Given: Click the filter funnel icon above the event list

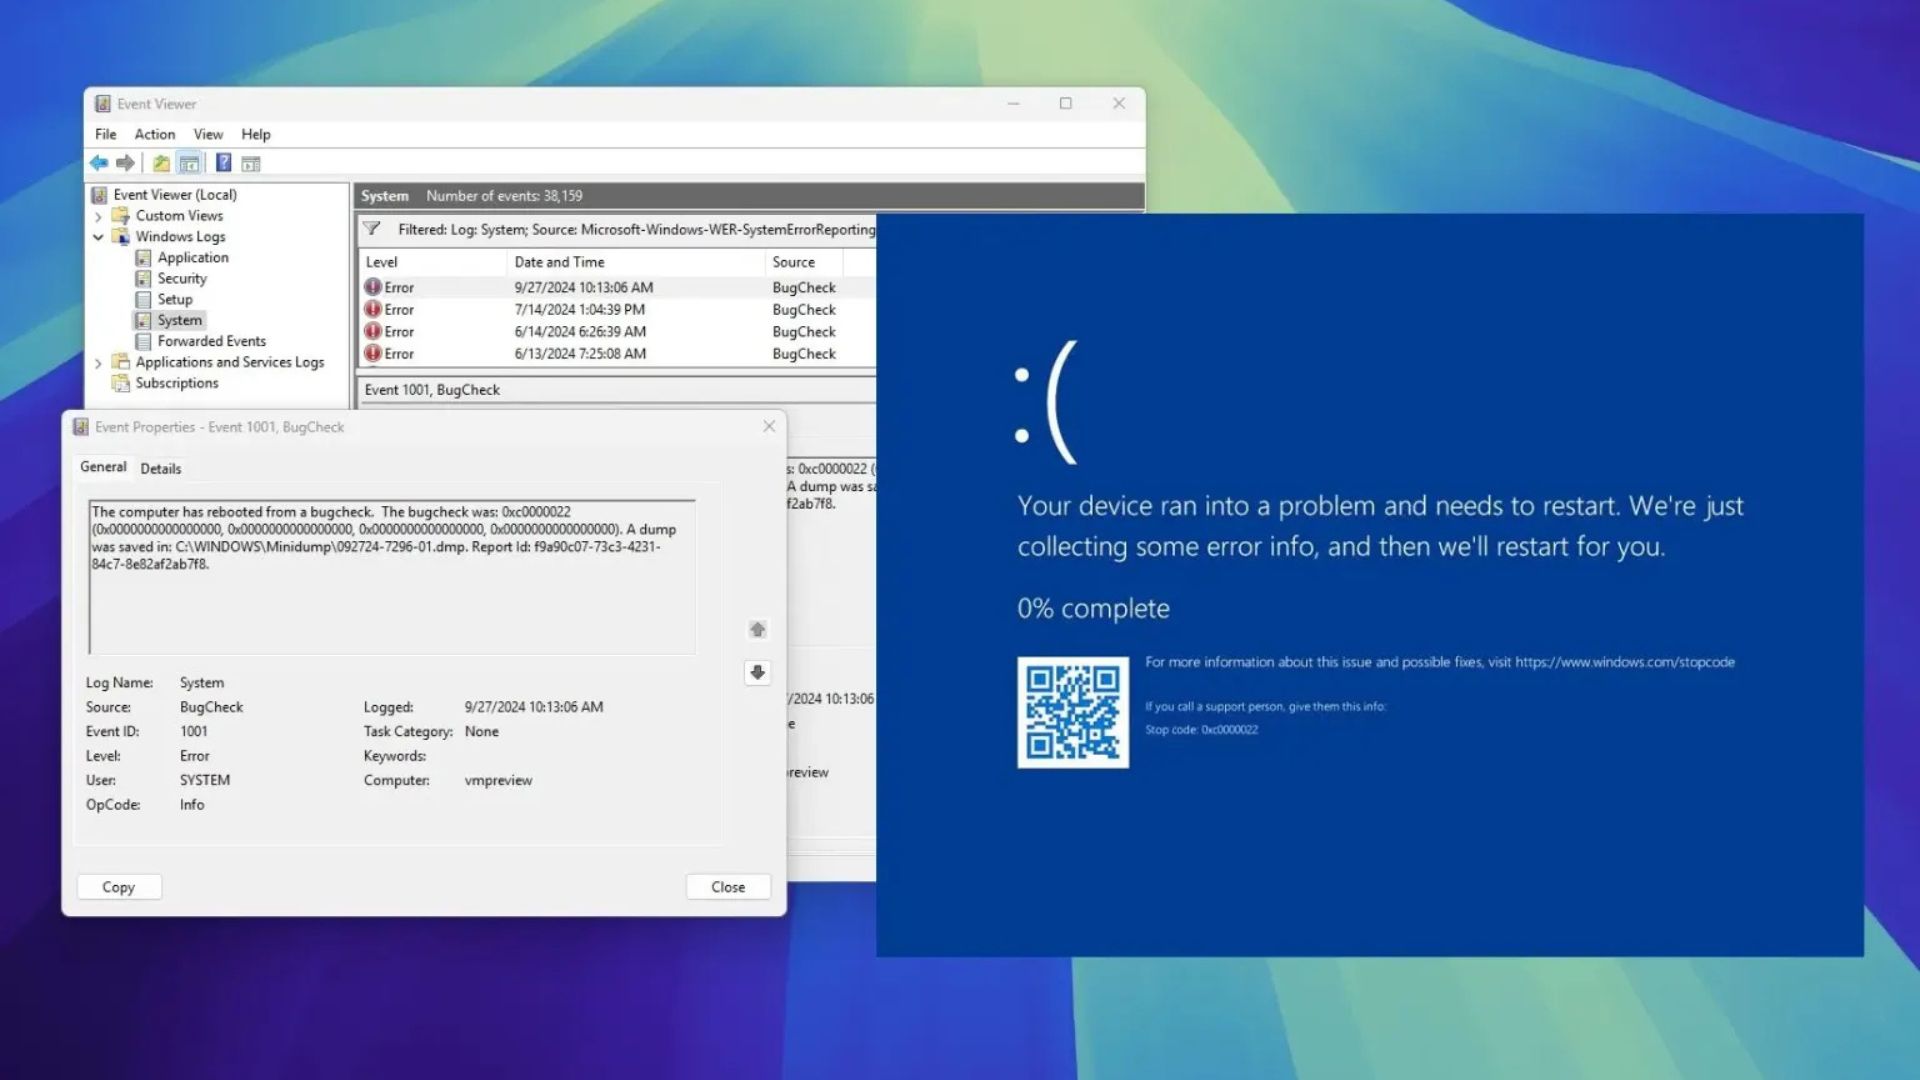Looking at the screenshot, I should tap(372, 229).
